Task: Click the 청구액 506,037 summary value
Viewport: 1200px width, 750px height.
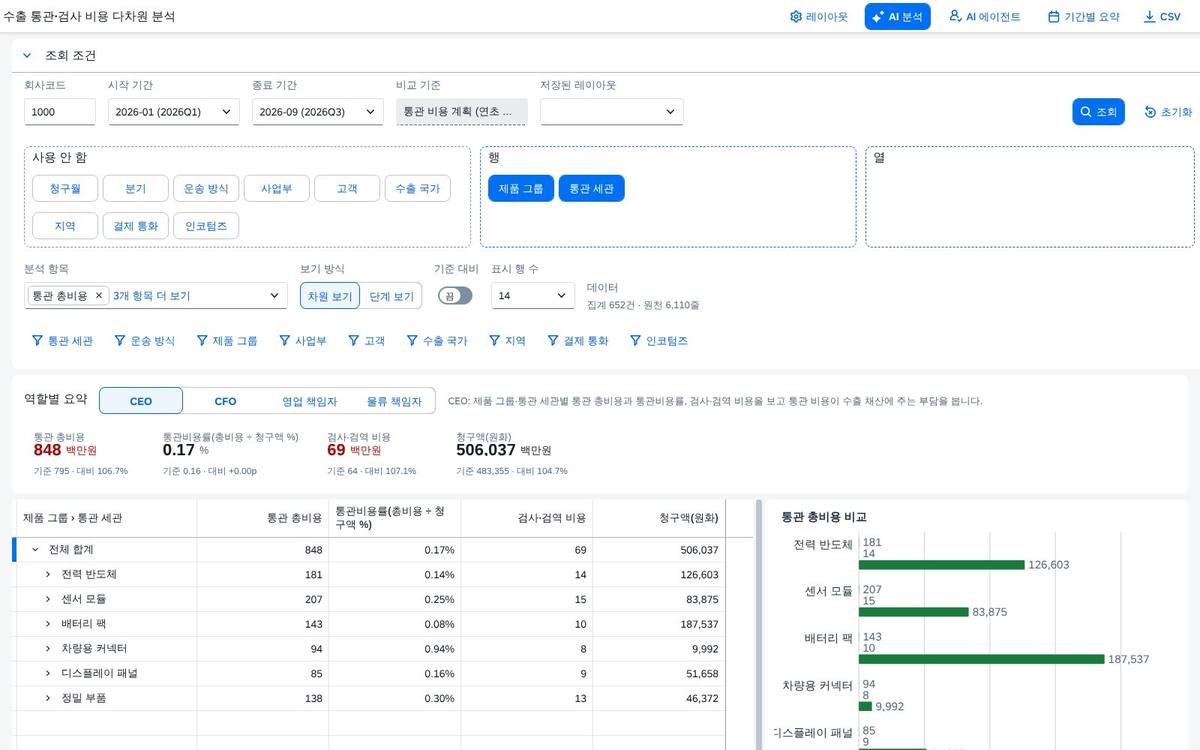Action: click(x=486, y=449)
